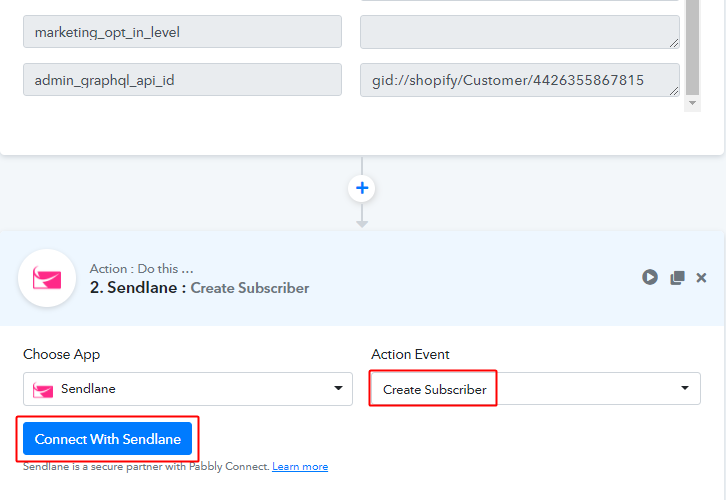Viewport: 726px width, 500px height.
Task: Click the action title 2. Sendlane : Create Subscriber
Action: pos(199,288)
